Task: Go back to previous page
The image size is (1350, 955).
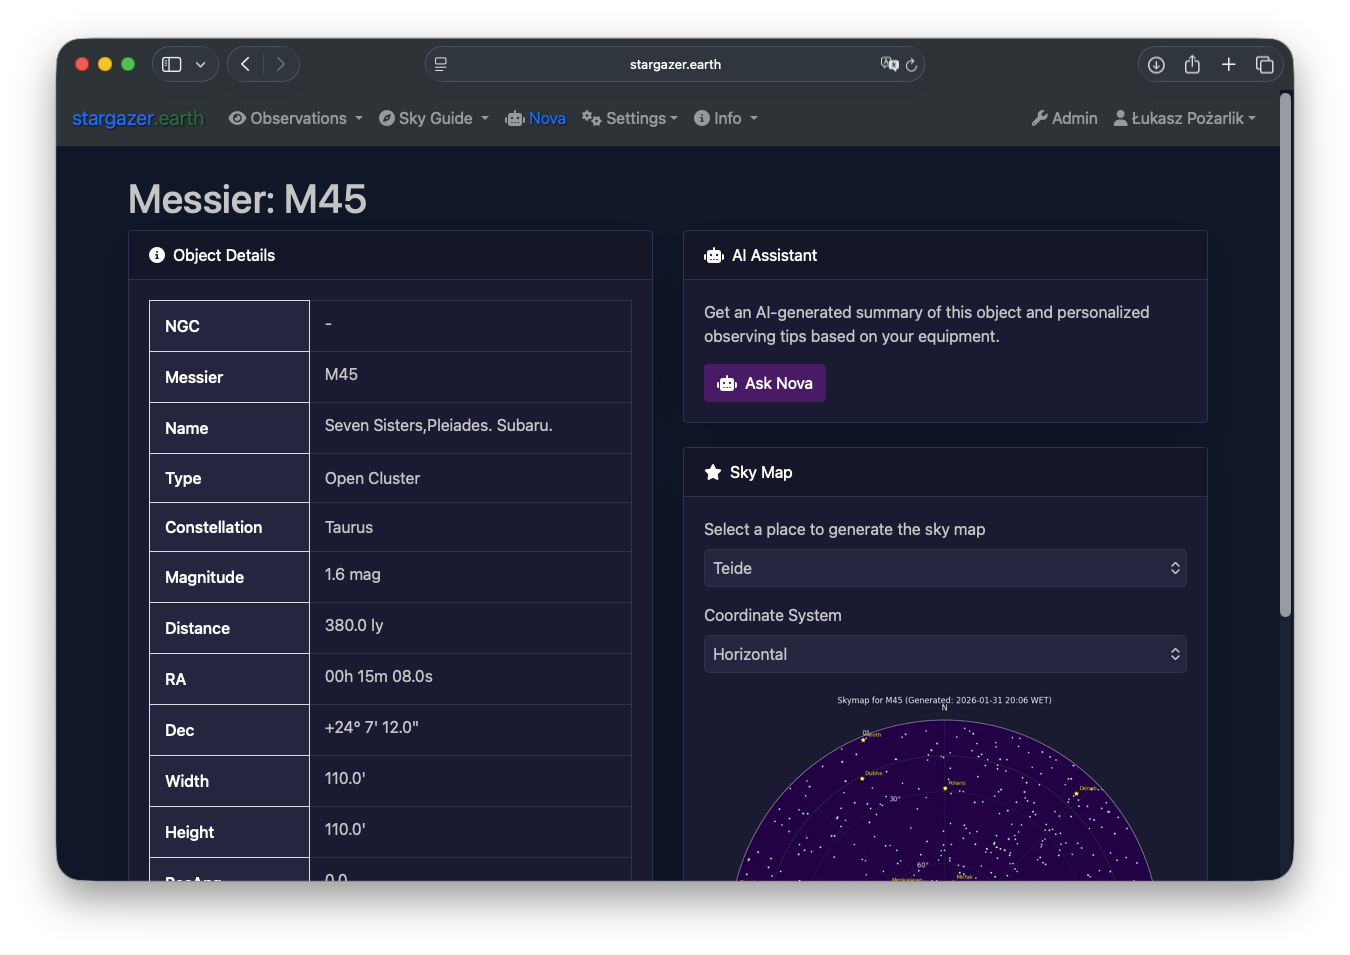Action: tap(245, 64)
